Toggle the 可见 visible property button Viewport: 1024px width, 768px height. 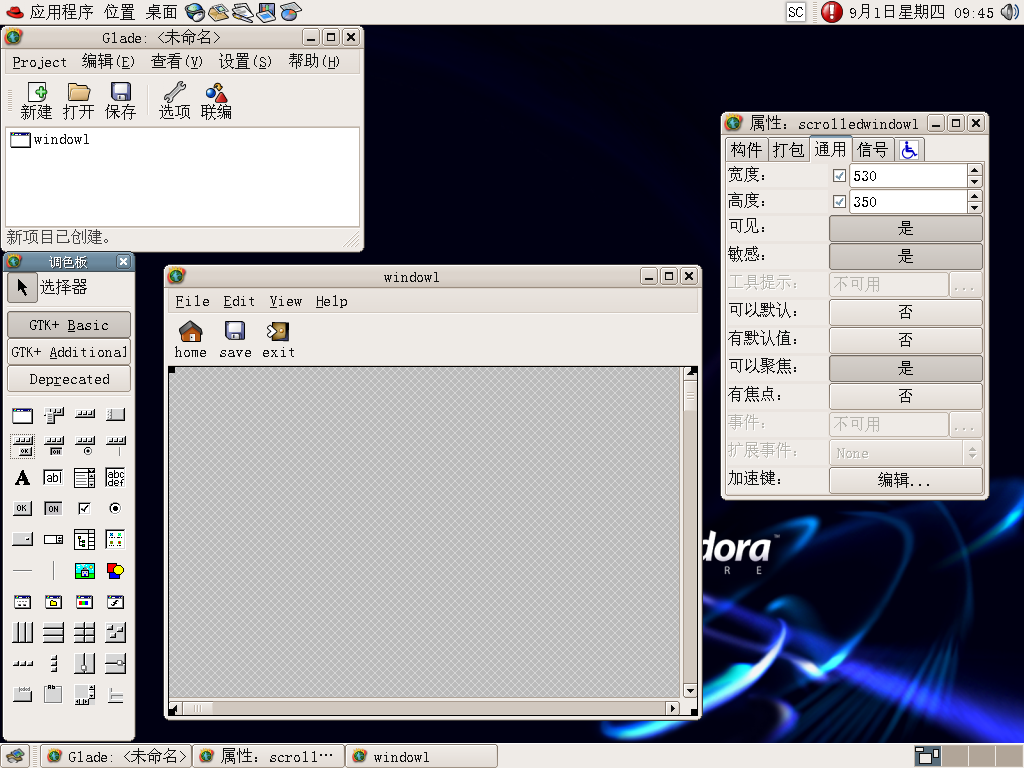tap(906, 228)
